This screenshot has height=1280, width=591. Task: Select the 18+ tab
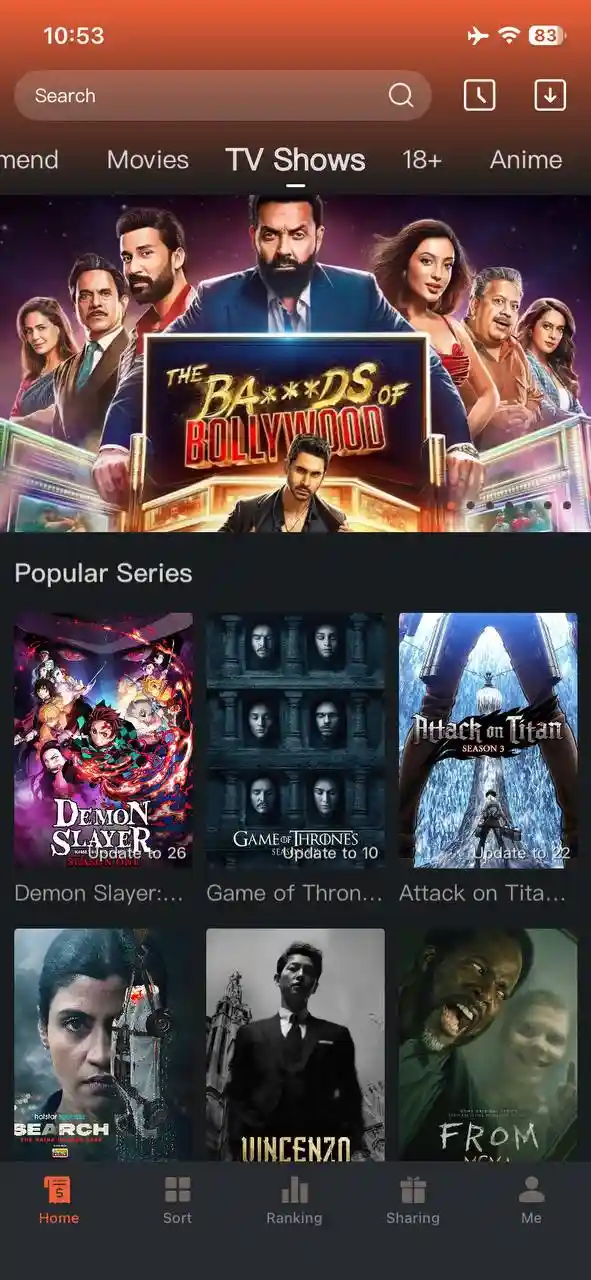coord(422,160)
